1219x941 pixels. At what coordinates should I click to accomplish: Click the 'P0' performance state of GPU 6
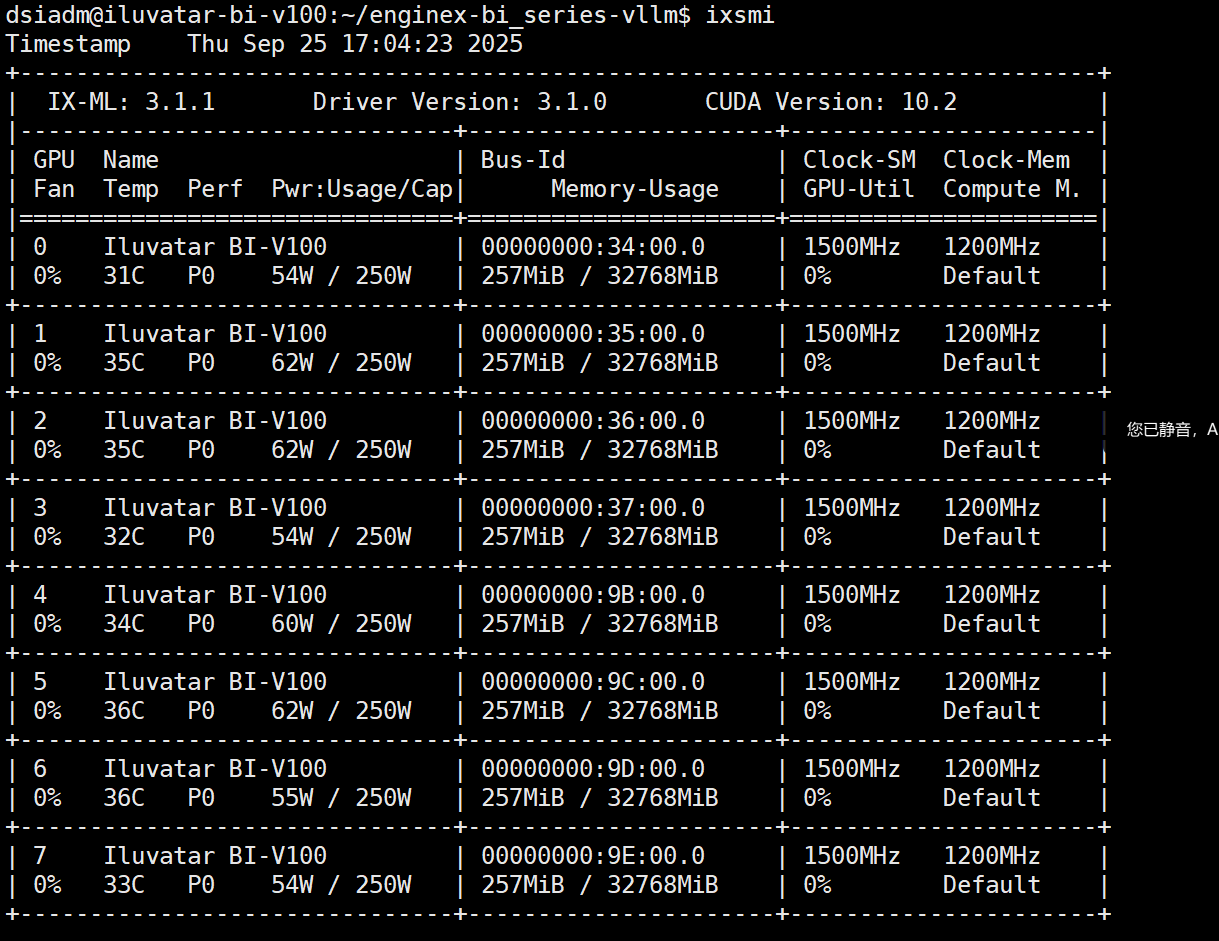click(201, 798)
